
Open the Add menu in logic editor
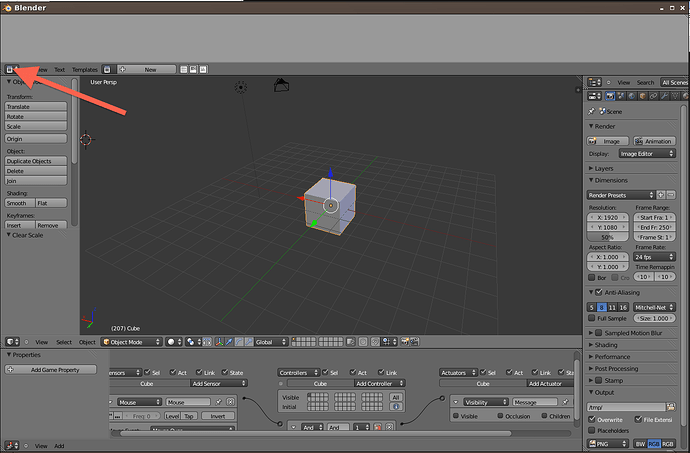(x=59, y=446)
